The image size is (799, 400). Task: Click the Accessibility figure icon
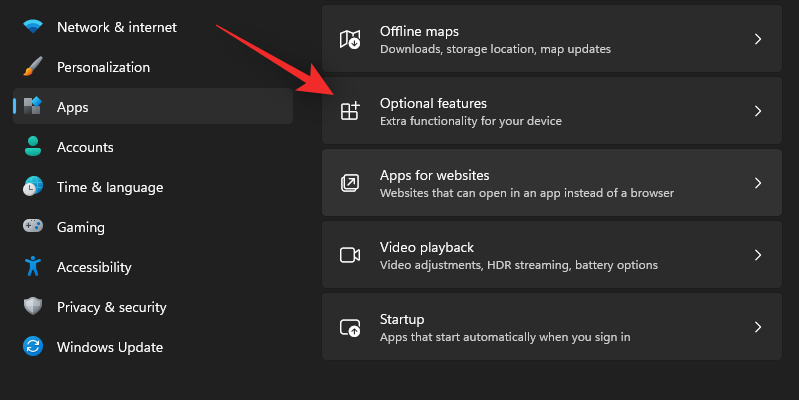click(33, 267)
